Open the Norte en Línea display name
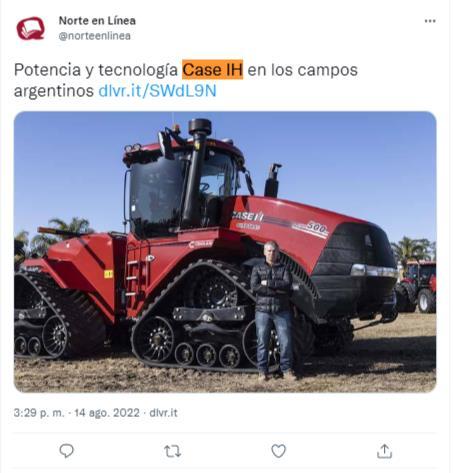 tap(97, 21)
